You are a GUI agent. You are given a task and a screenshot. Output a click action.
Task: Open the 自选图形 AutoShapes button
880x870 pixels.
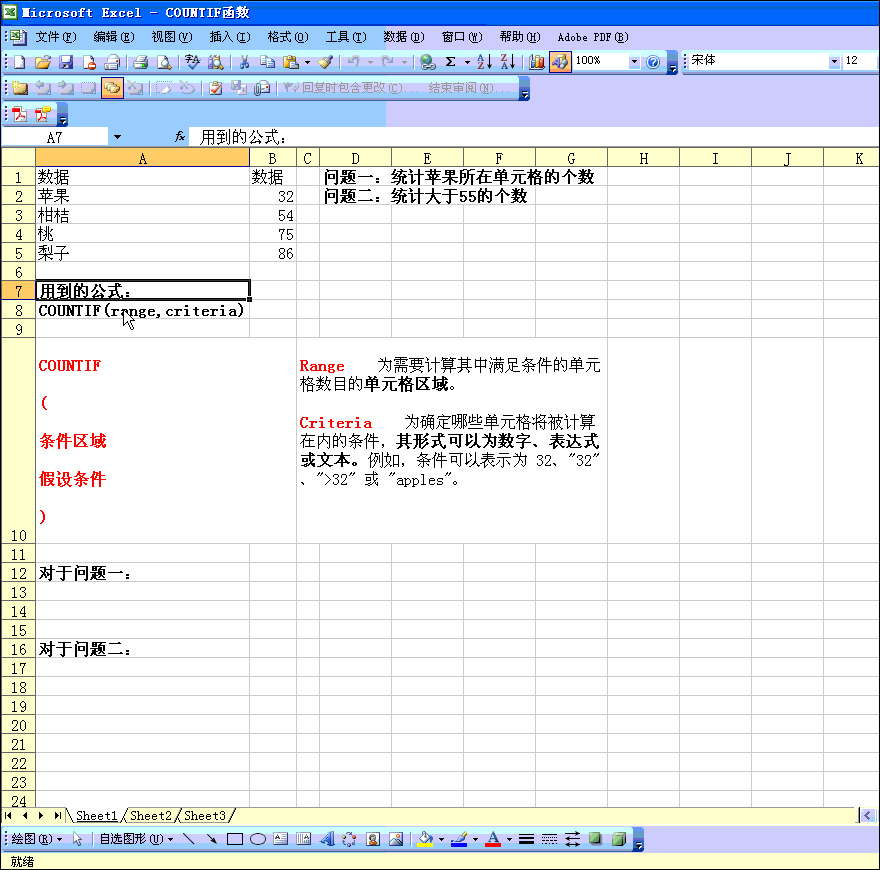pos(135,839)
